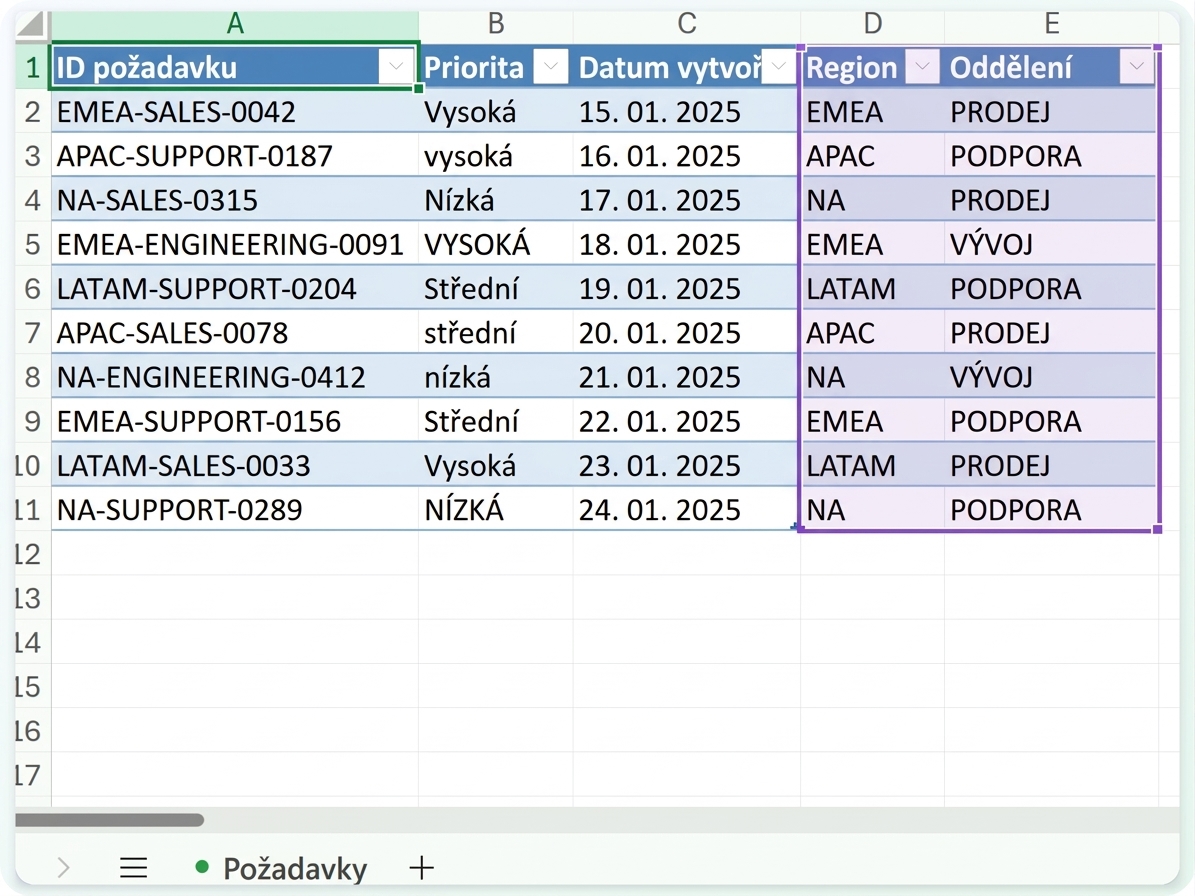Click Region cell NA in row 11
The height and width of the screenshot is (896, 1195).
tap(873, 509)
